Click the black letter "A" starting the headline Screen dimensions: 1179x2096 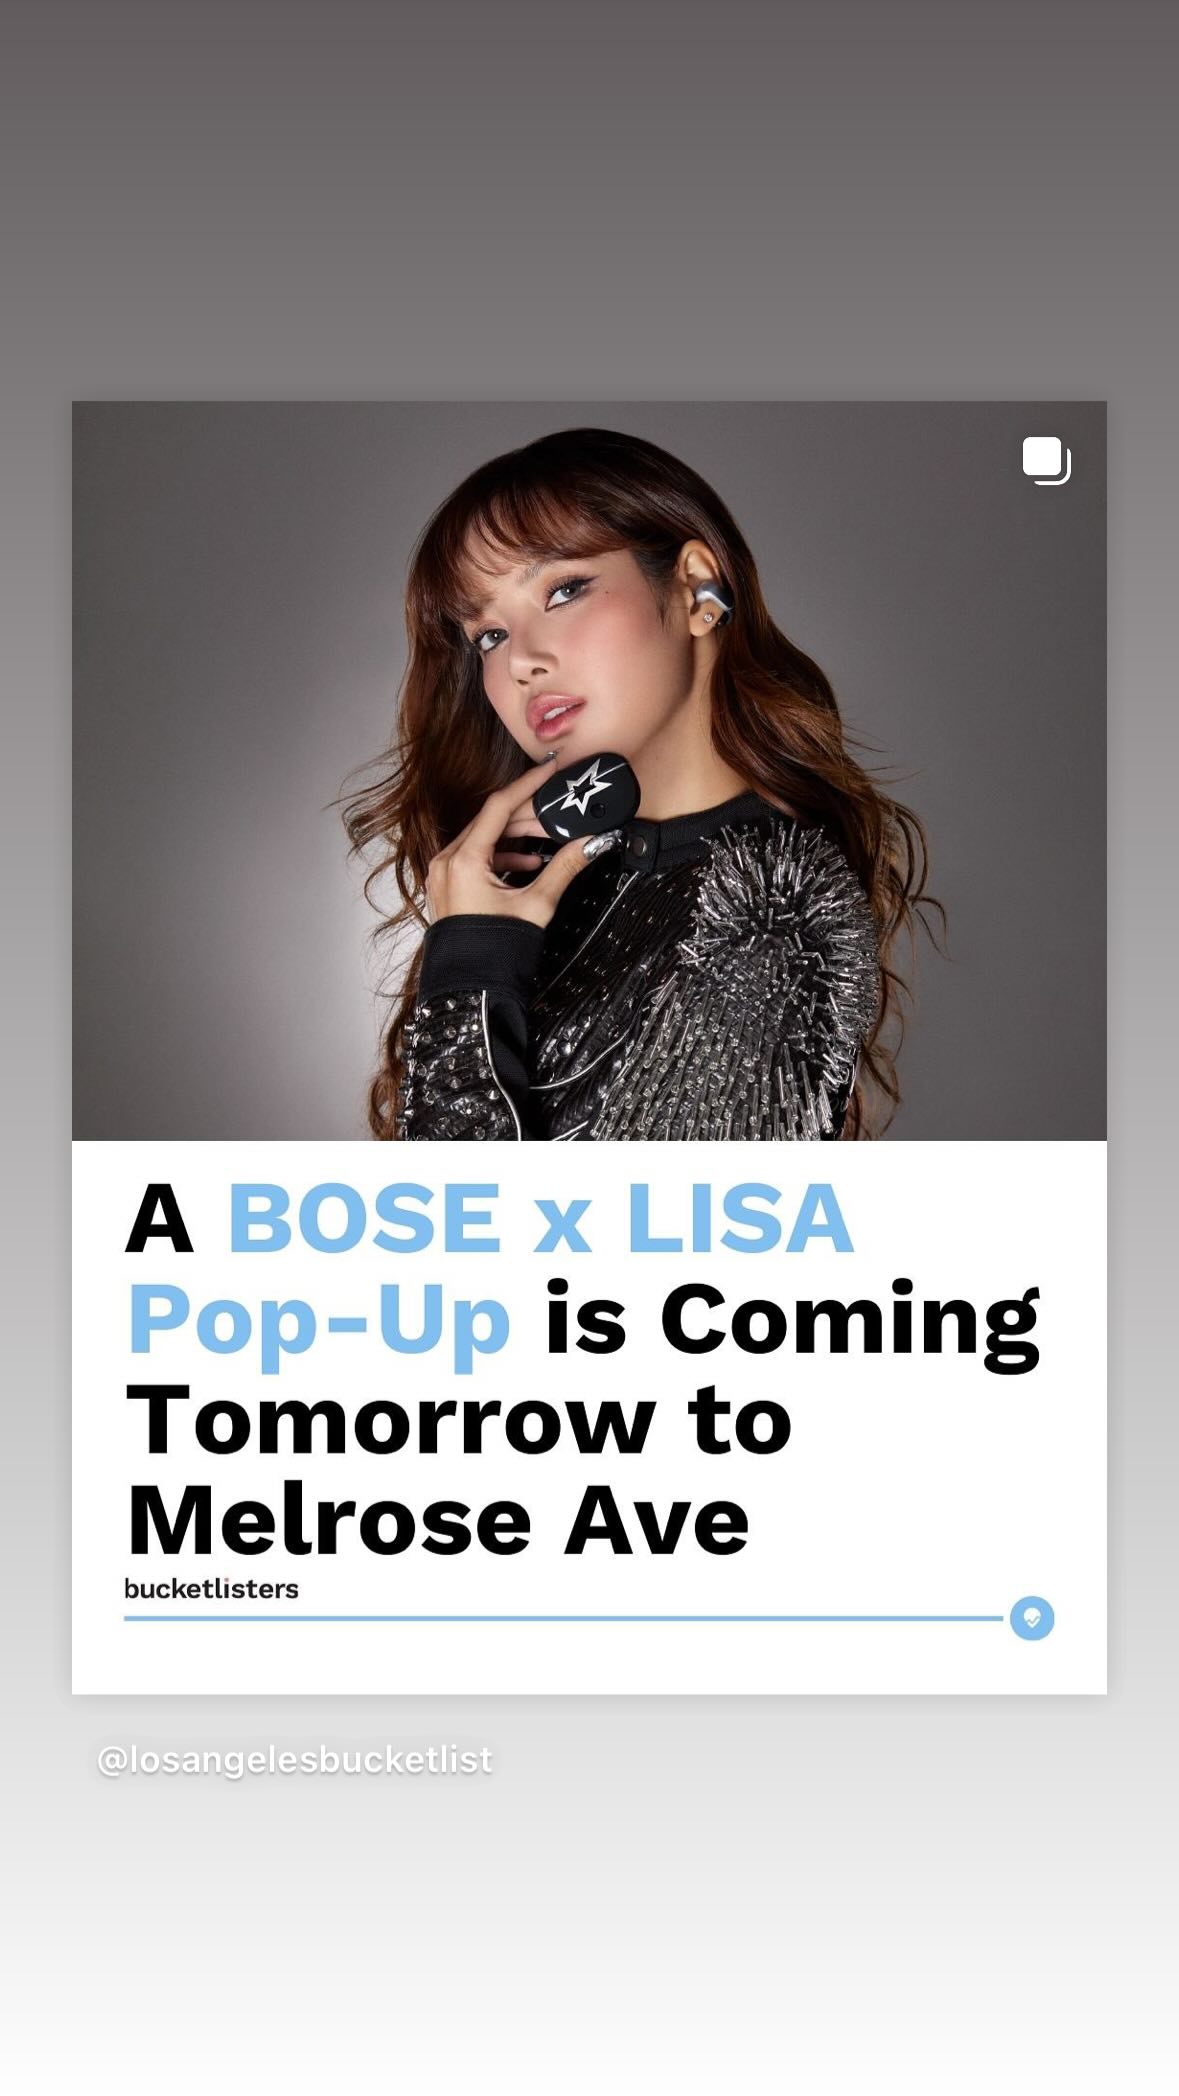pyautogui.click(x=159, y=1218)
